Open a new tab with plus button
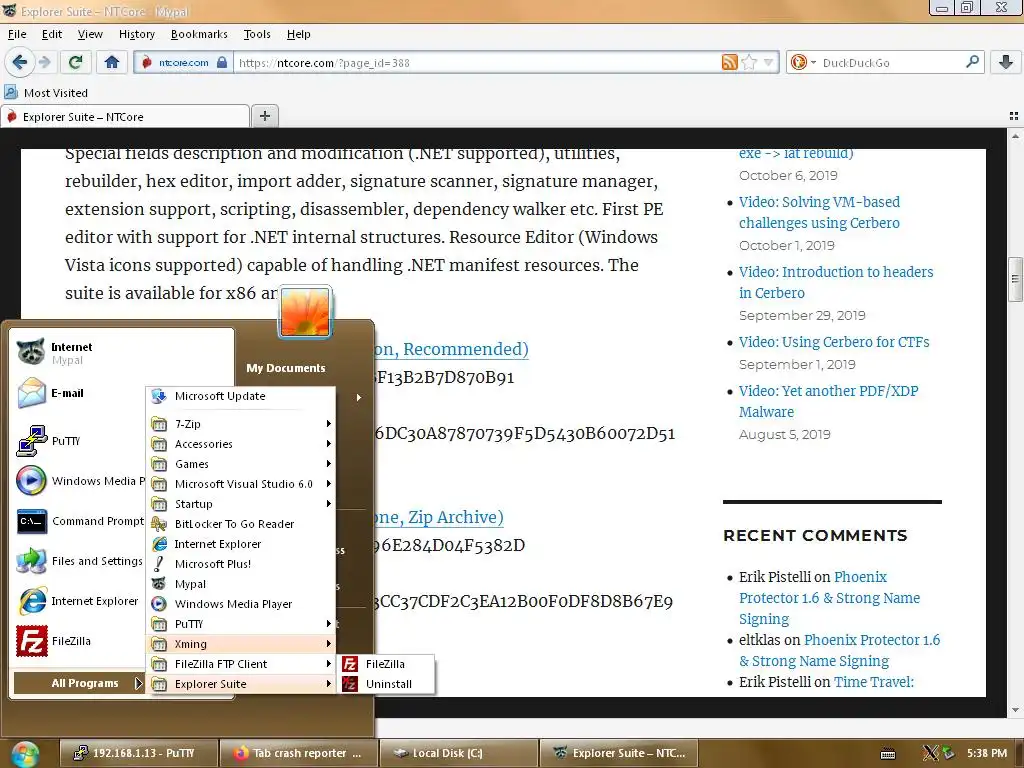The width and height of the screenshot is (1024, 768). point(264,116)
